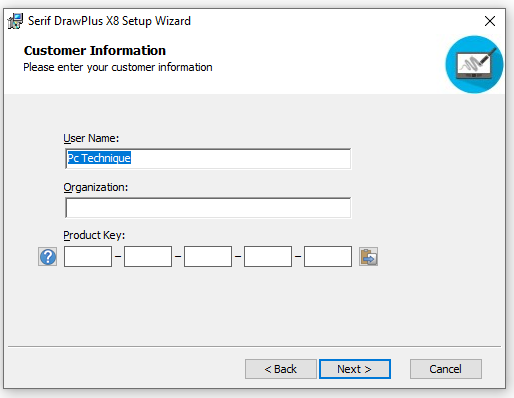Select the first Product Key box

coord(88,256)
